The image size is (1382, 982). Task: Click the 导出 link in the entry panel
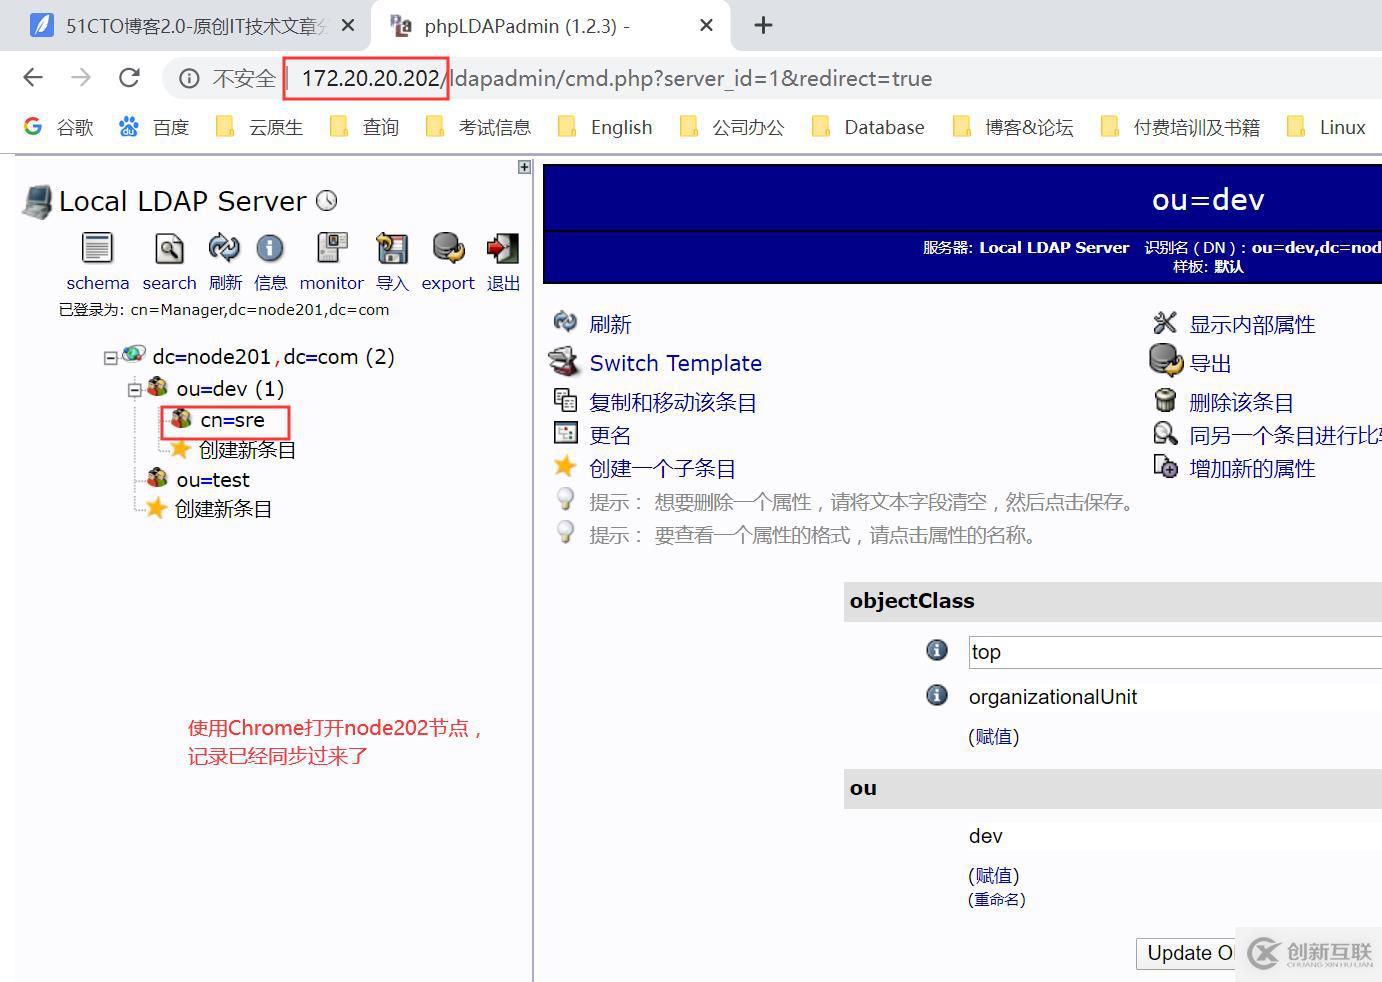click(x=1210, y=363)
